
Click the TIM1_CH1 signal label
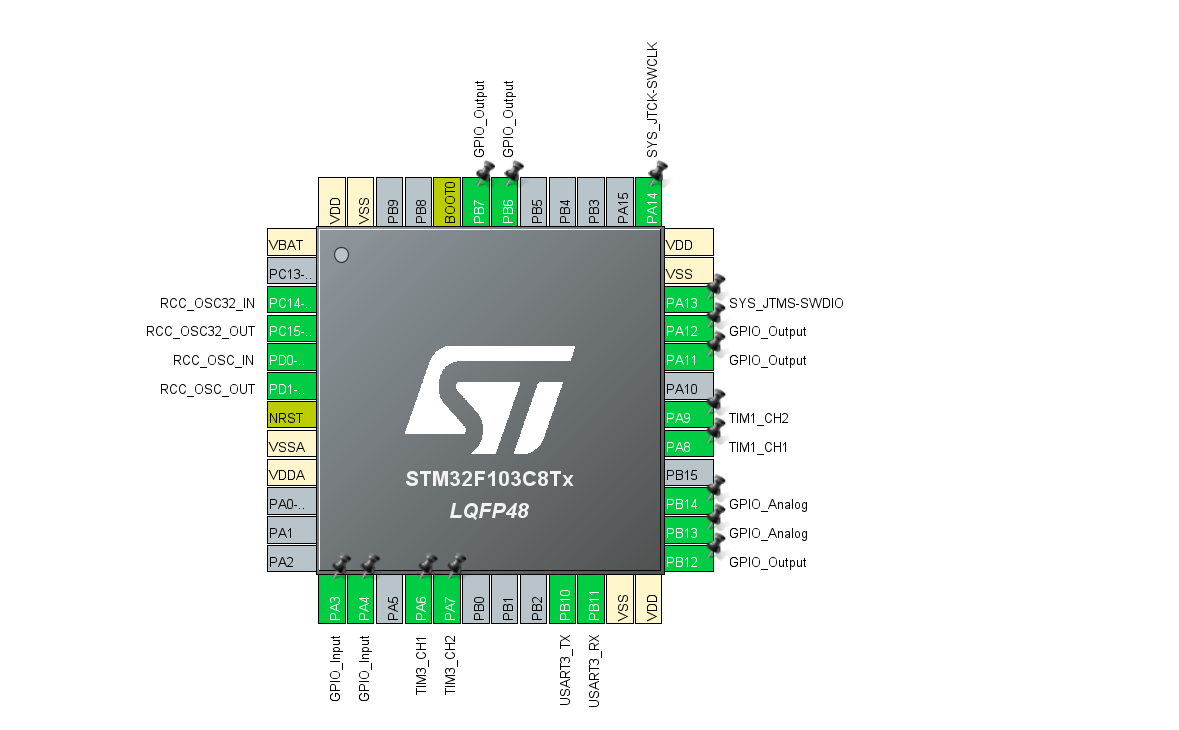[759, 447]
